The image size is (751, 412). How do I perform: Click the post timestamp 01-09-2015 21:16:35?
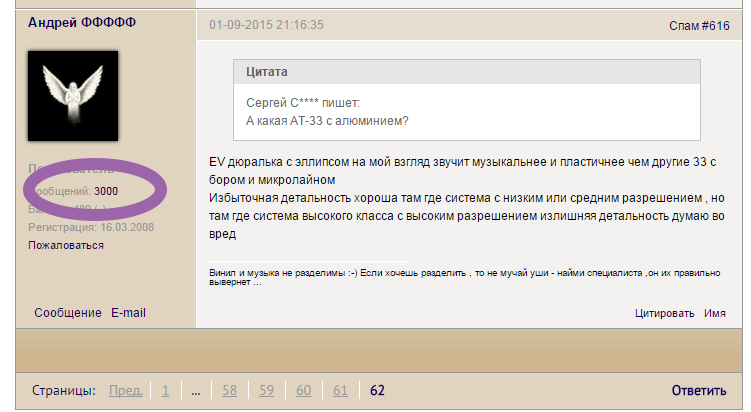click(266, 25)
